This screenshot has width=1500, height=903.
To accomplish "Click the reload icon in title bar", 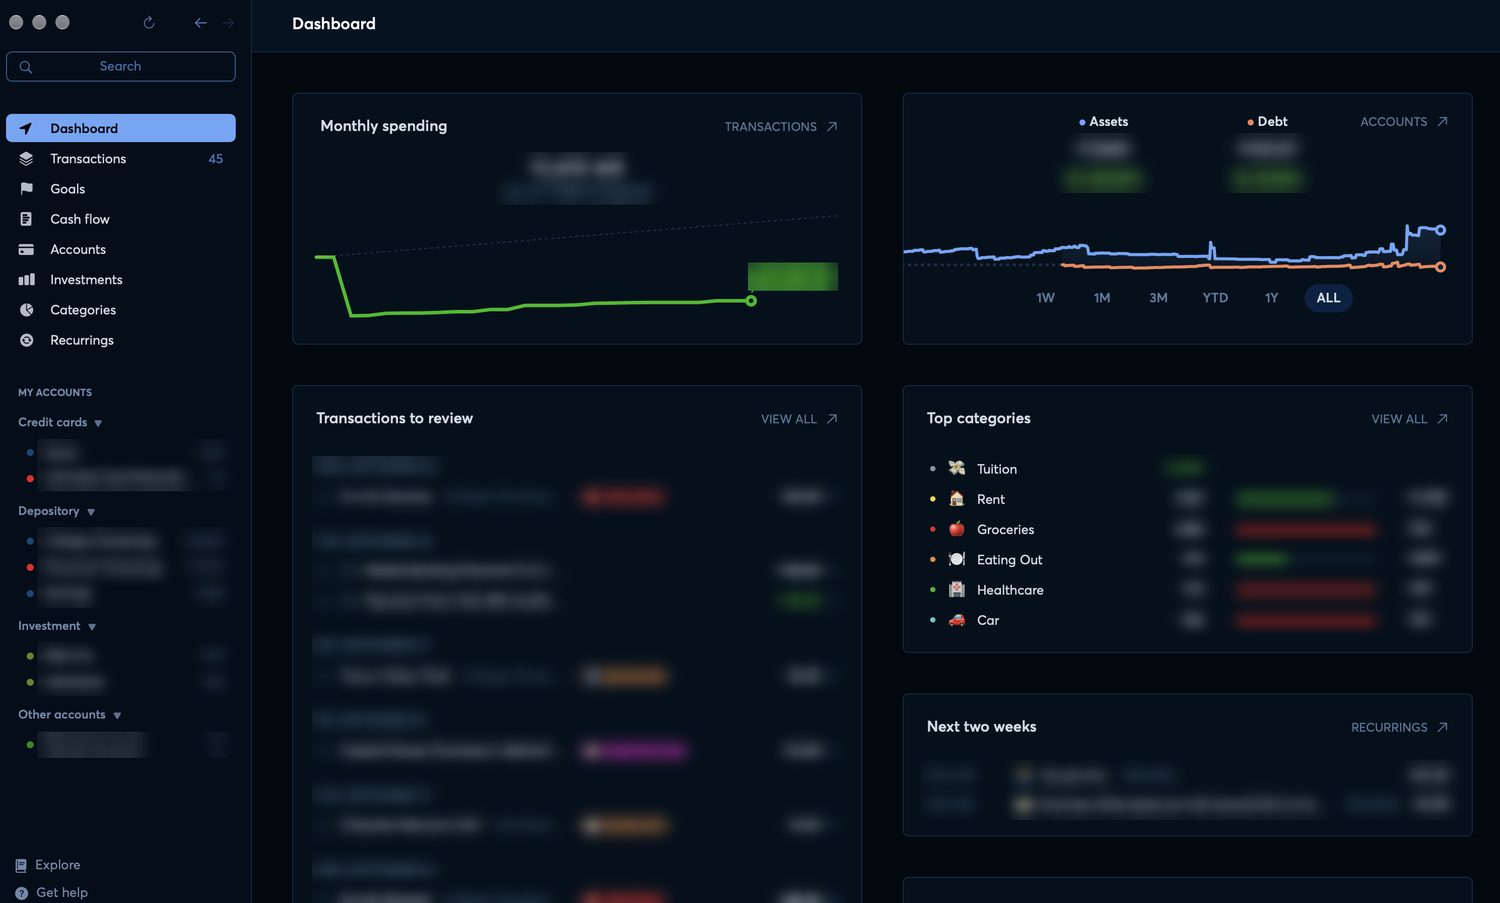I will click(x=149, y=22).
